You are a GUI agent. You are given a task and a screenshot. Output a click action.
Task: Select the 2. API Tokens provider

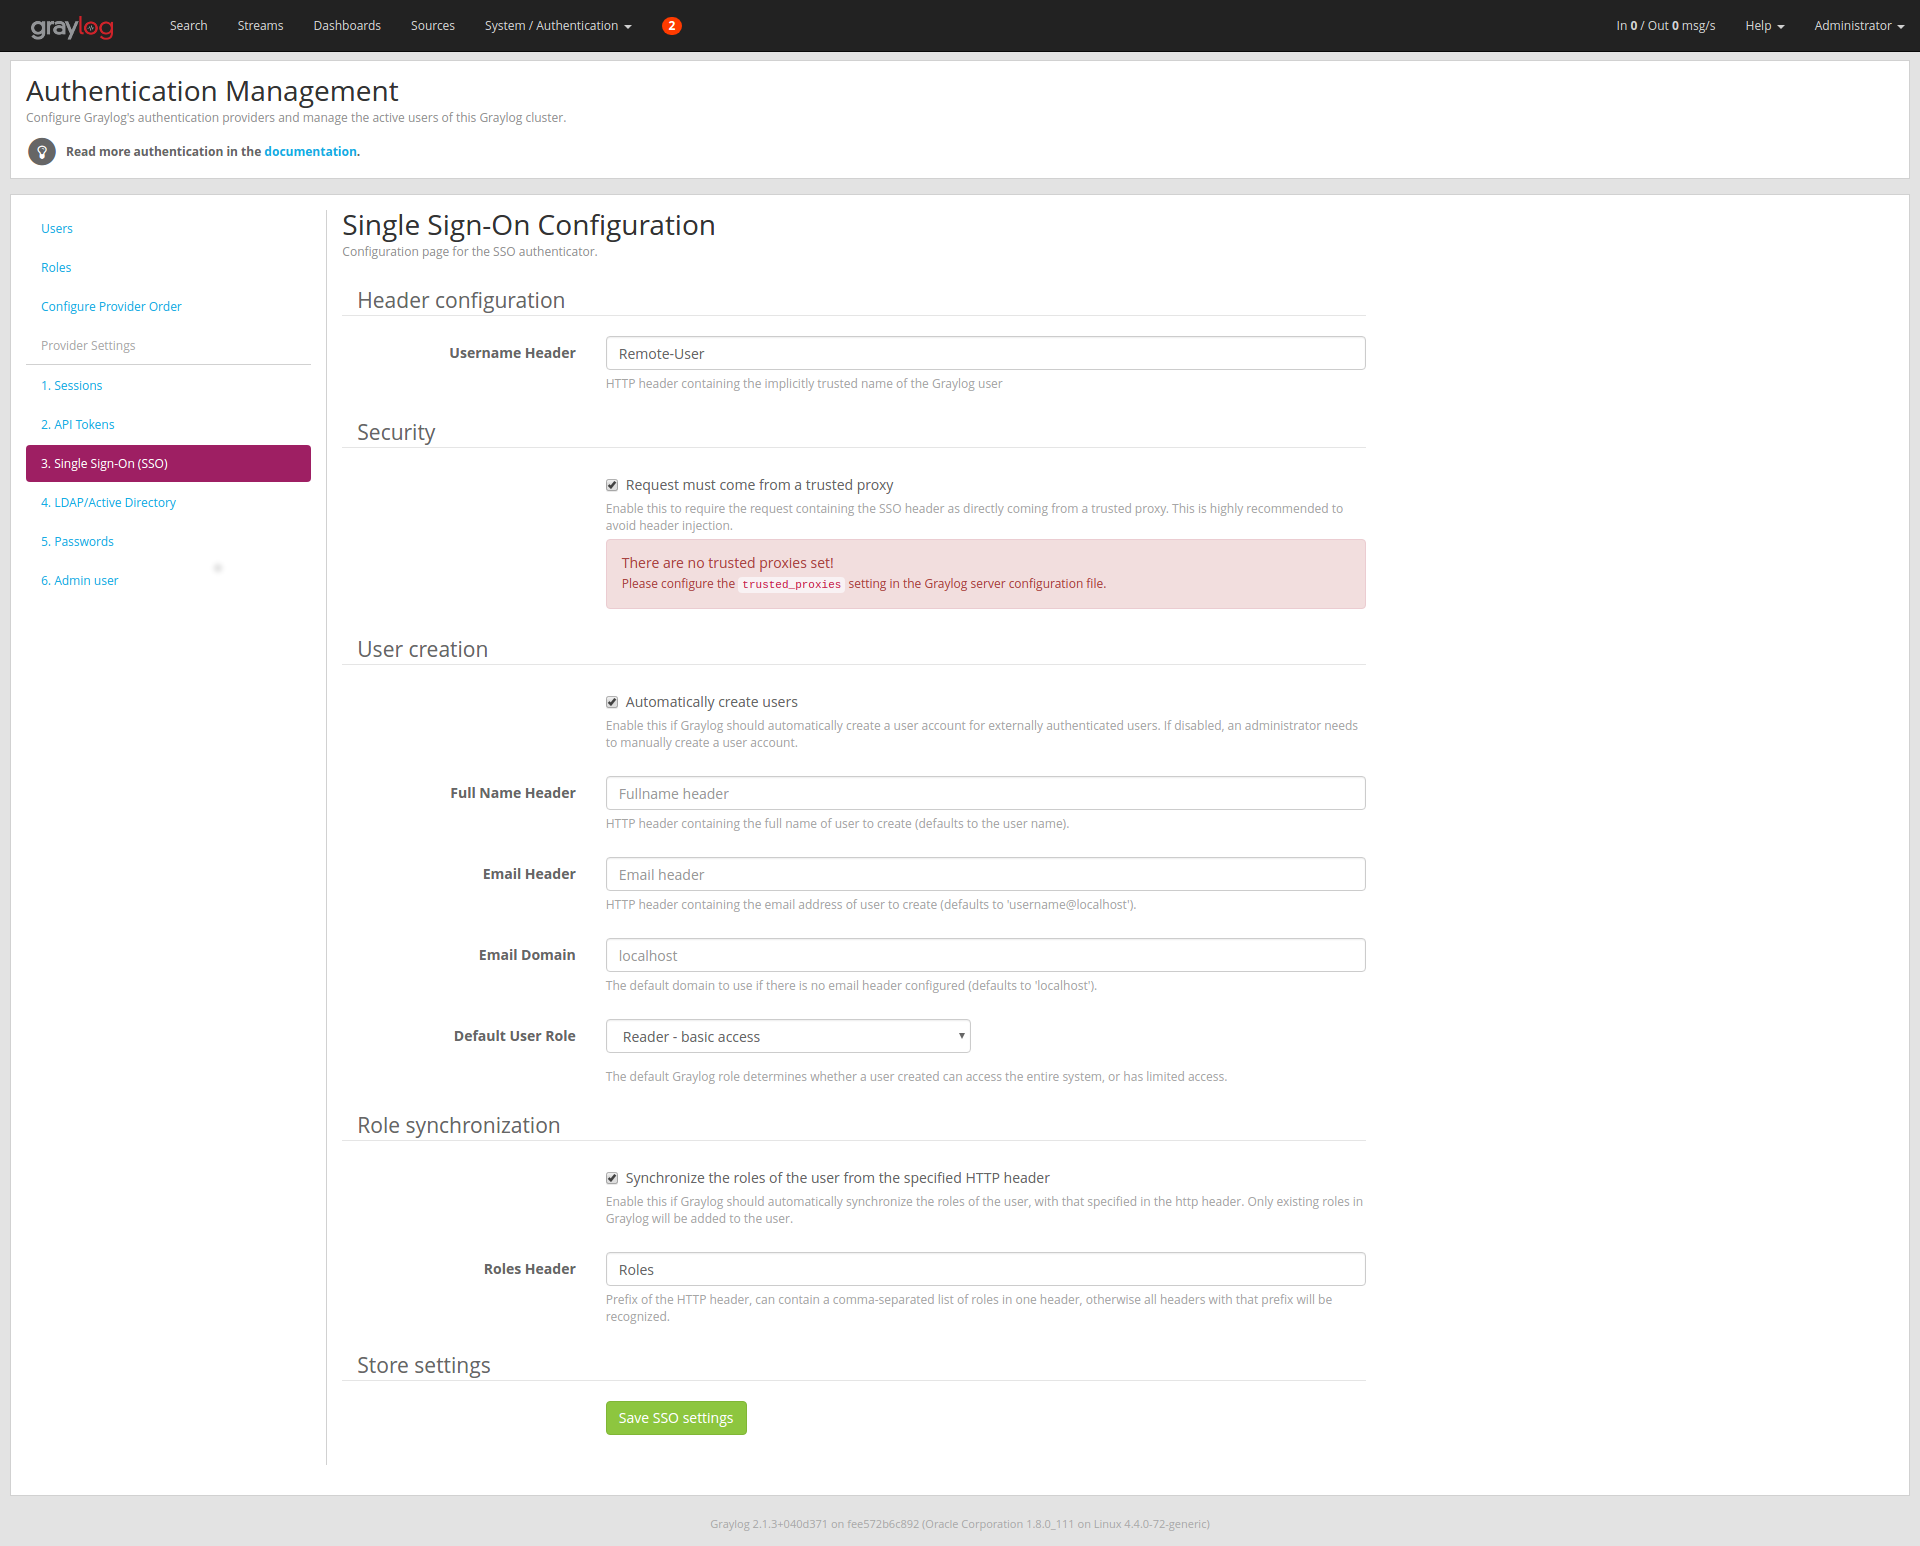(78, 425)
